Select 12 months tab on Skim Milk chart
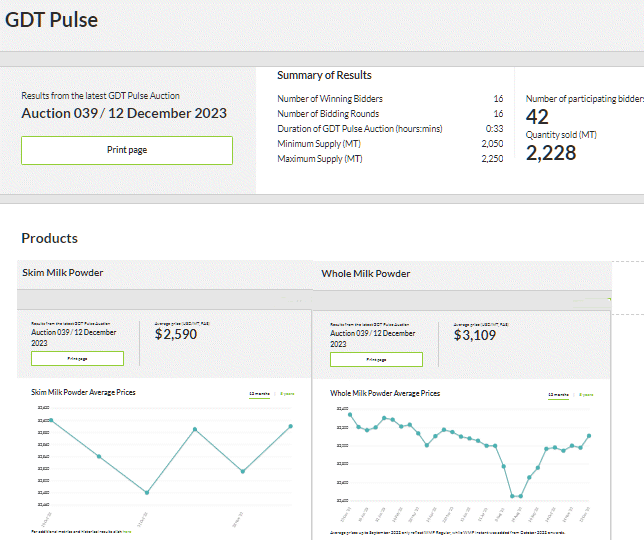This screenshot has height=540, width=644. point(259,394)
